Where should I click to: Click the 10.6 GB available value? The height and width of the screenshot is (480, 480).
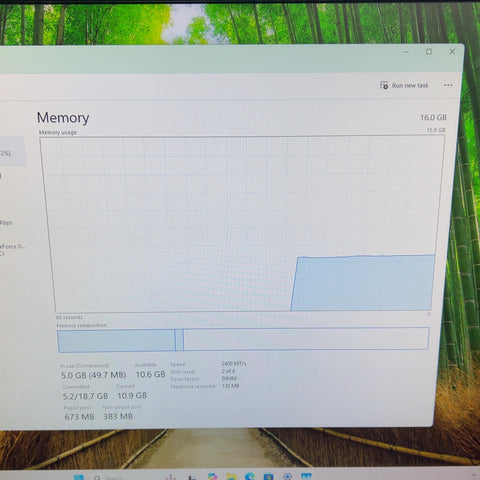click(x=150, y=374)
